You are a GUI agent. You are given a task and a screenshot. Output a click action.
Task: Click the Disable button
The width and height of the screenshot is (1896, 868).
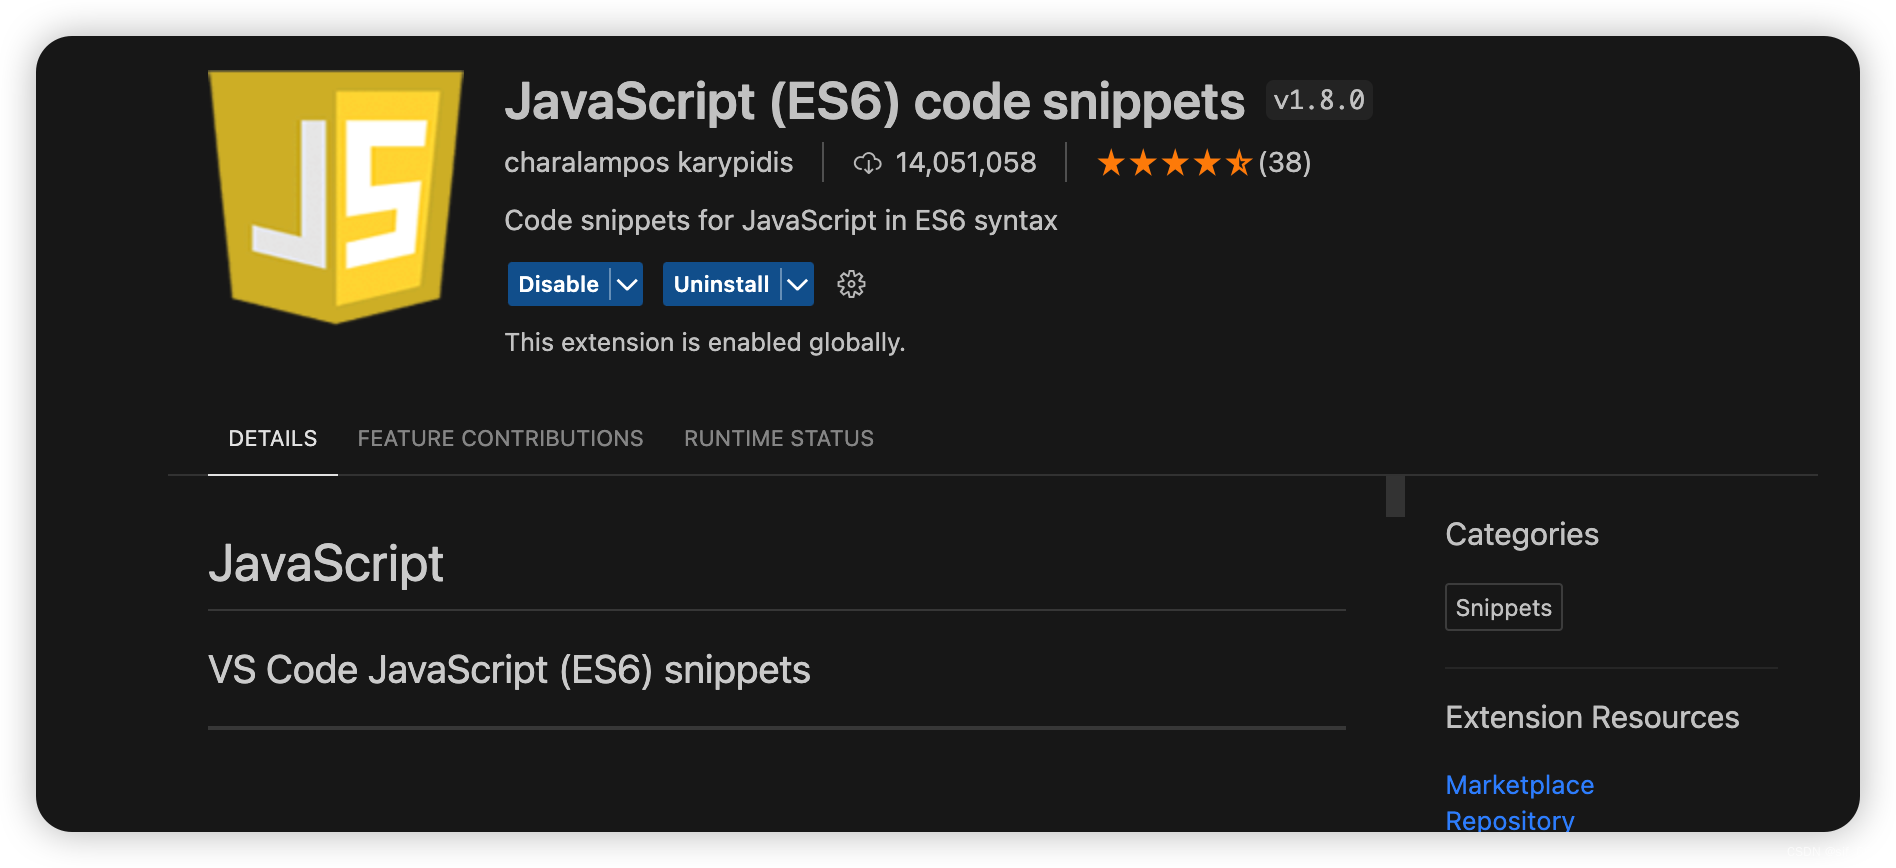[x=558, y=284]
